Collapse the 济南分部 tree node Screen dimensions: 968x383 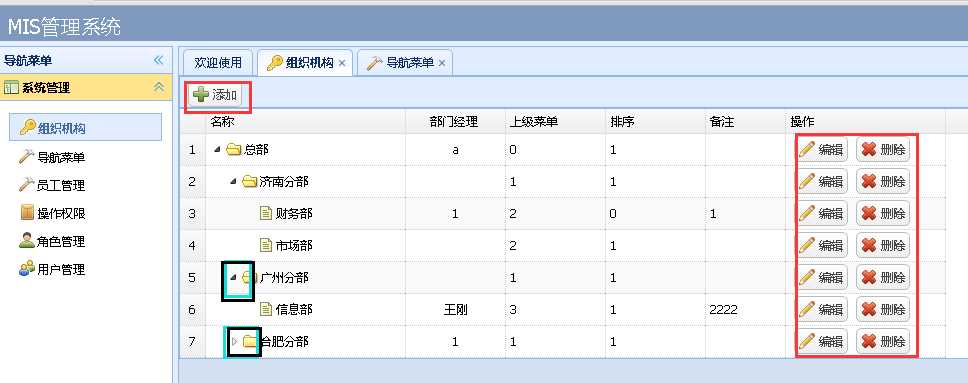[x=233, y=182]
